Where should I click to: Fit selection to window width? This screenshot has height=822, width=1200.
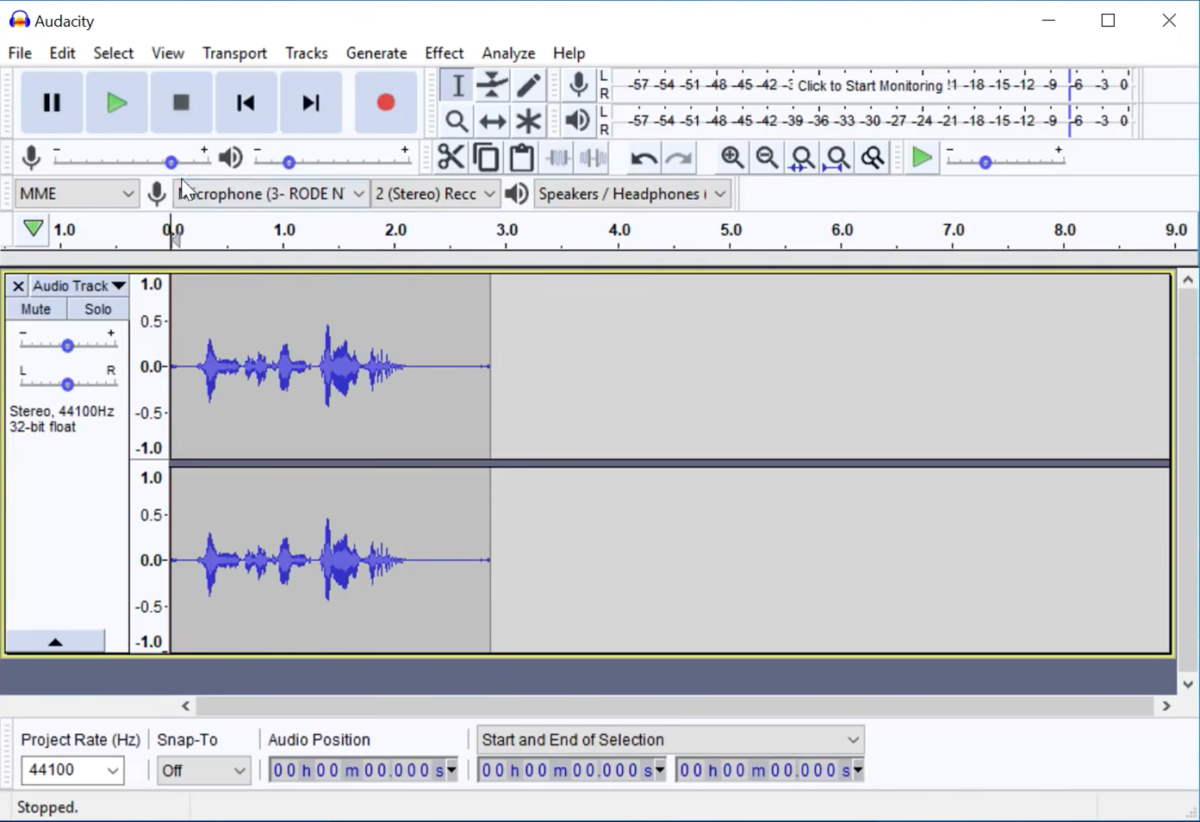tap(802, 158)
